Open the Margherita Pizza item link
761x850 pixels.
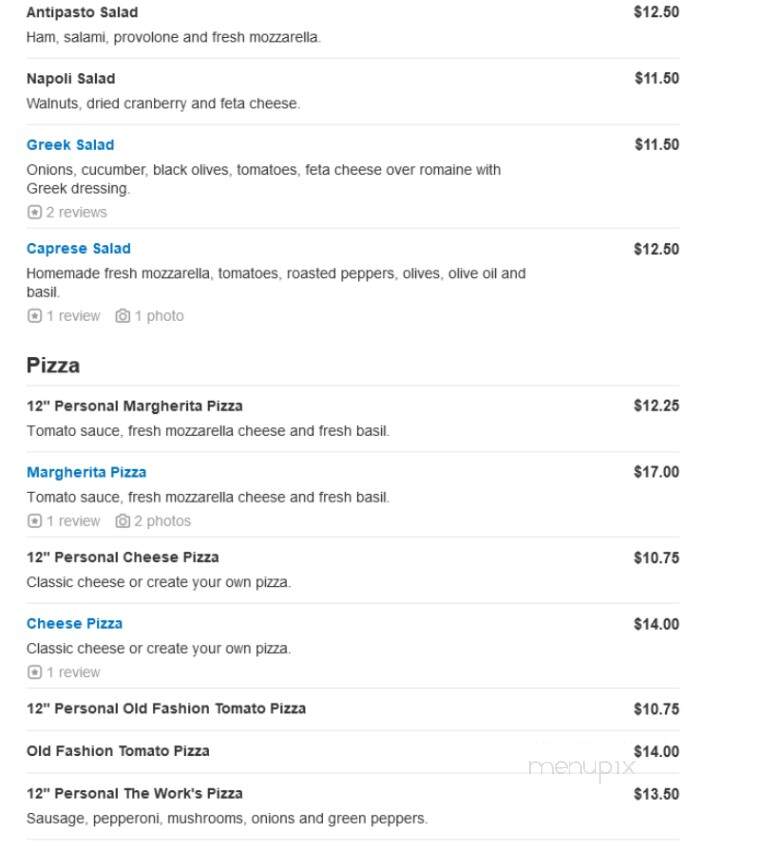87,472
